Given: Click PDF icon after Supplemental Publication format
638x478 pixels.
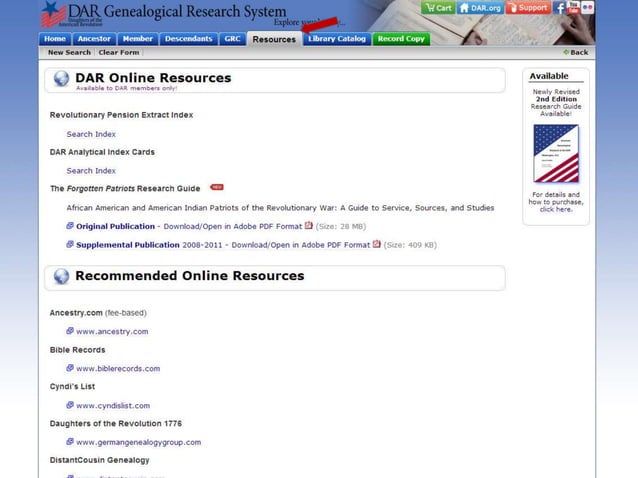Looking at the screenshot, I should [377, 244].
